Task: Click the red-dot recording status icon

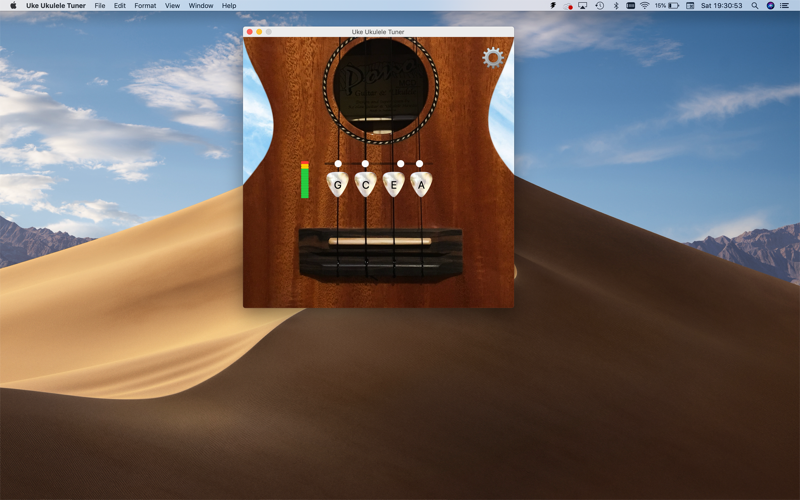Action: pos(568,6)
